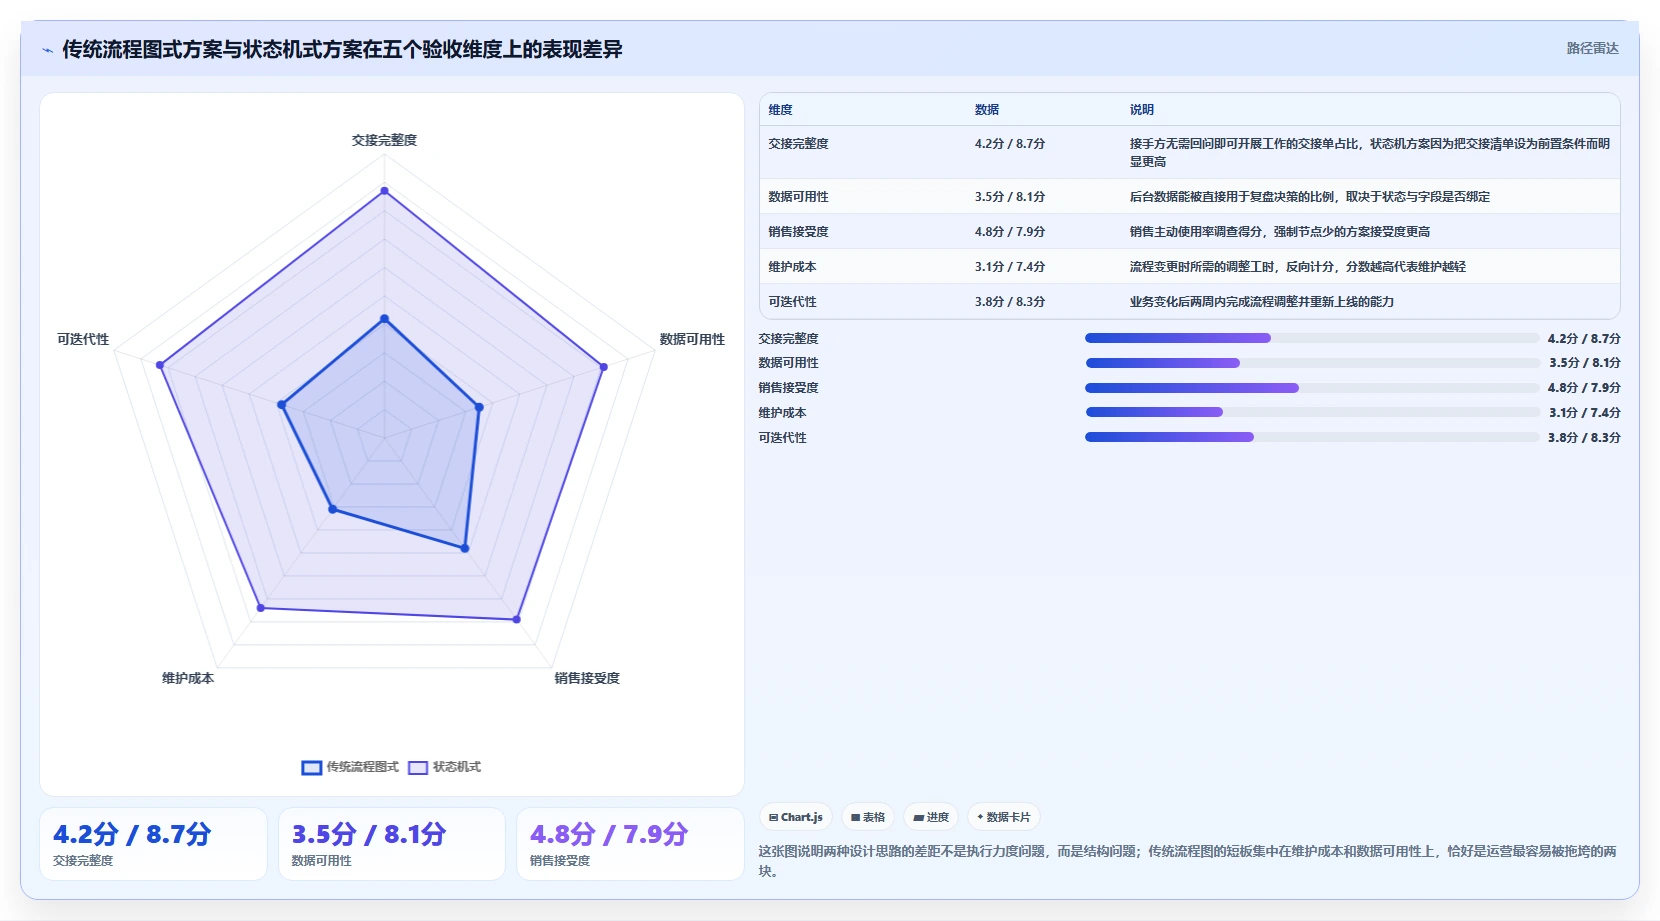Click the 可迭代性 table row name

(792, 302)
